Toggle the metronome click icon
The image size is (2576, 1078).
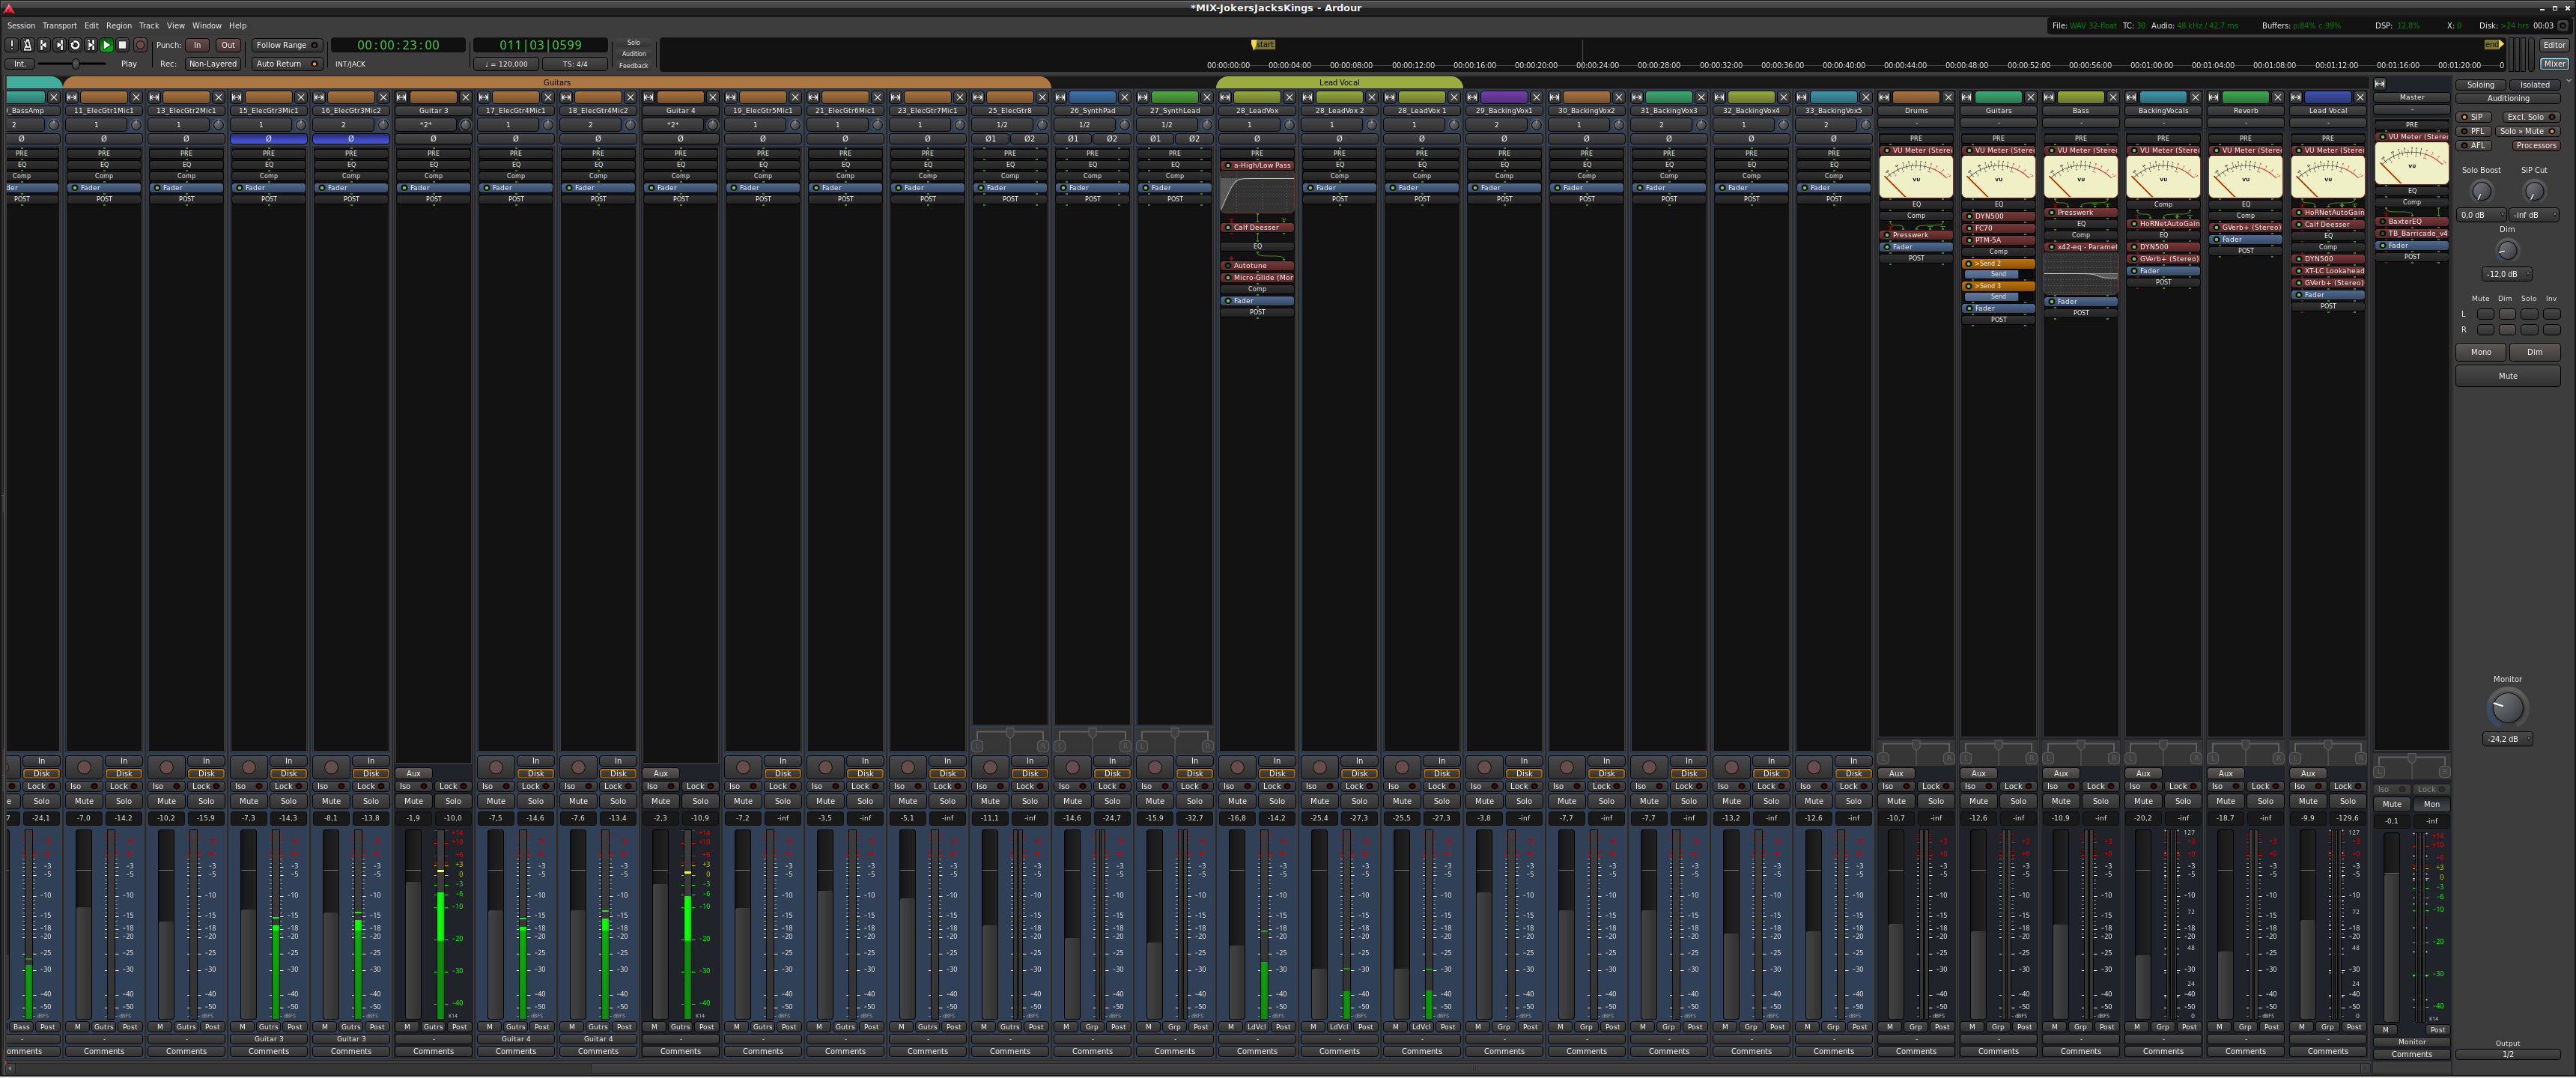coord(27,45)
